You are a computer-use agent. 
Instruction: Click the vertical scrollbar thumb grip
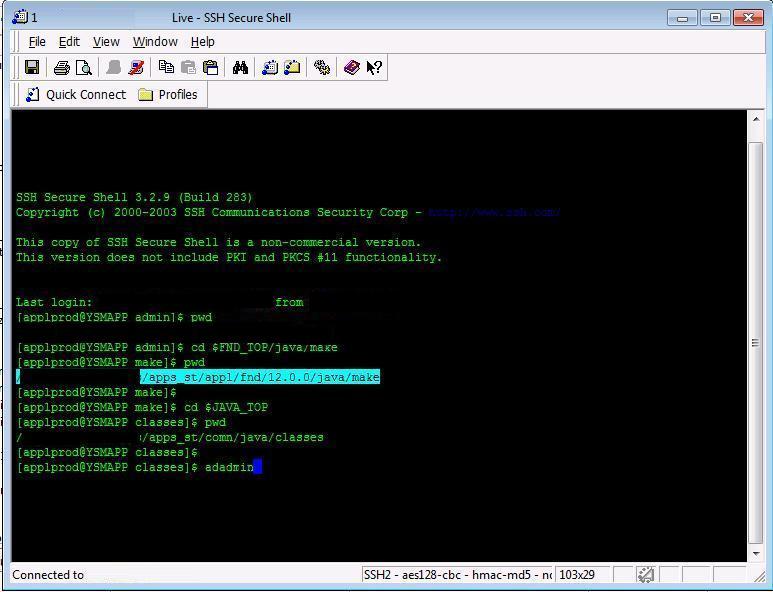point(755,343)
